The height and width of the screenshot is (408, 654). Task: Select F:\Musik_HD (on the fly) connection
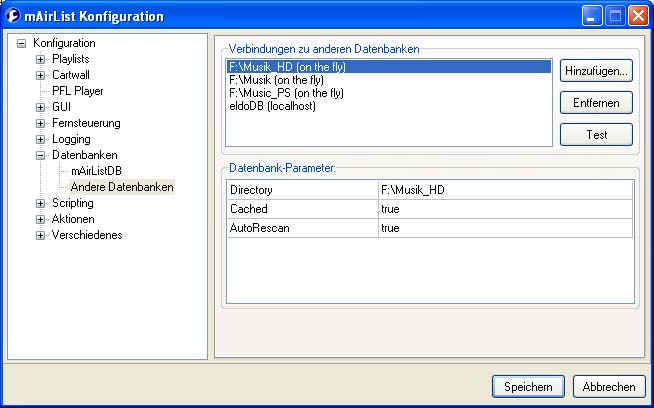point(389,67)
